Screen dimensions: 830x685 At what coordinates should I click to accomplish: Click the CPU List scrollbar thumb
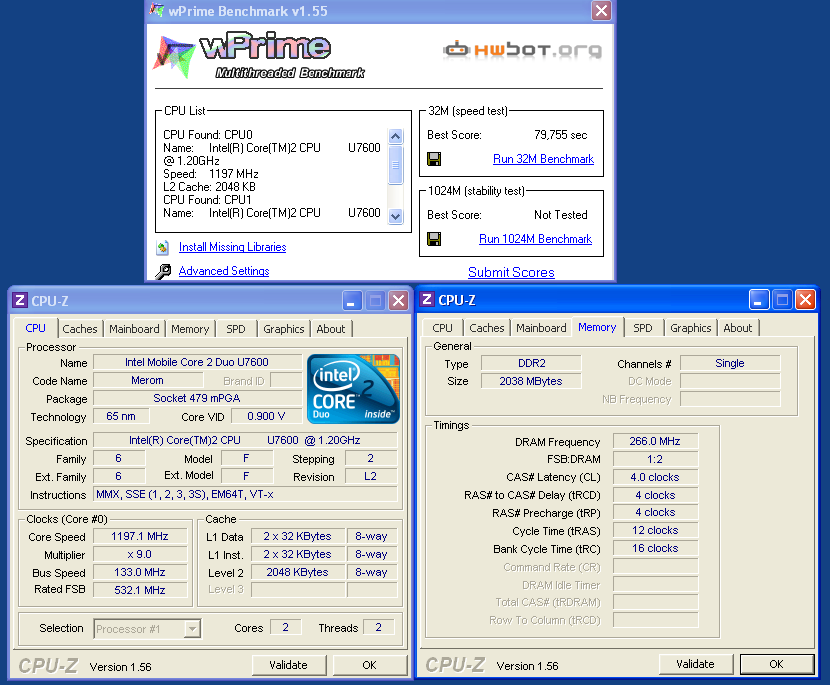point(395,165)
